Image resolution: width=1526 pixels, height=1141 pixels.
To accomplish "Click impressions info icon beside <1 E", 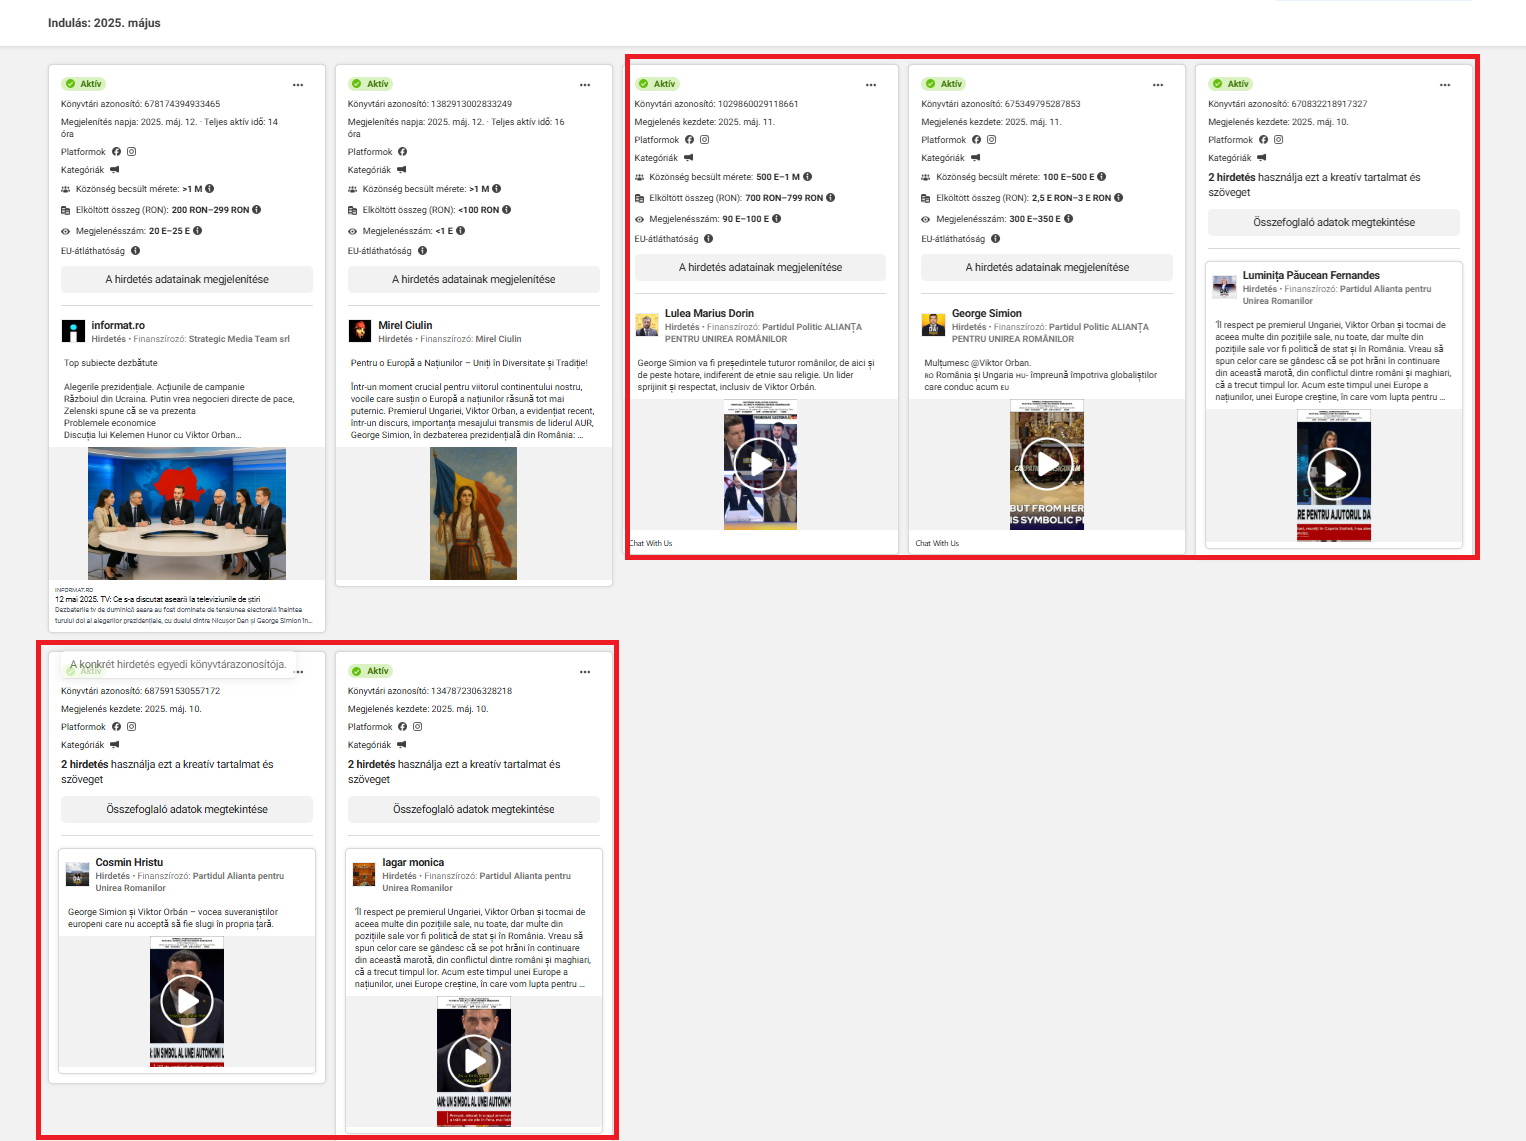I will point(460,230).
